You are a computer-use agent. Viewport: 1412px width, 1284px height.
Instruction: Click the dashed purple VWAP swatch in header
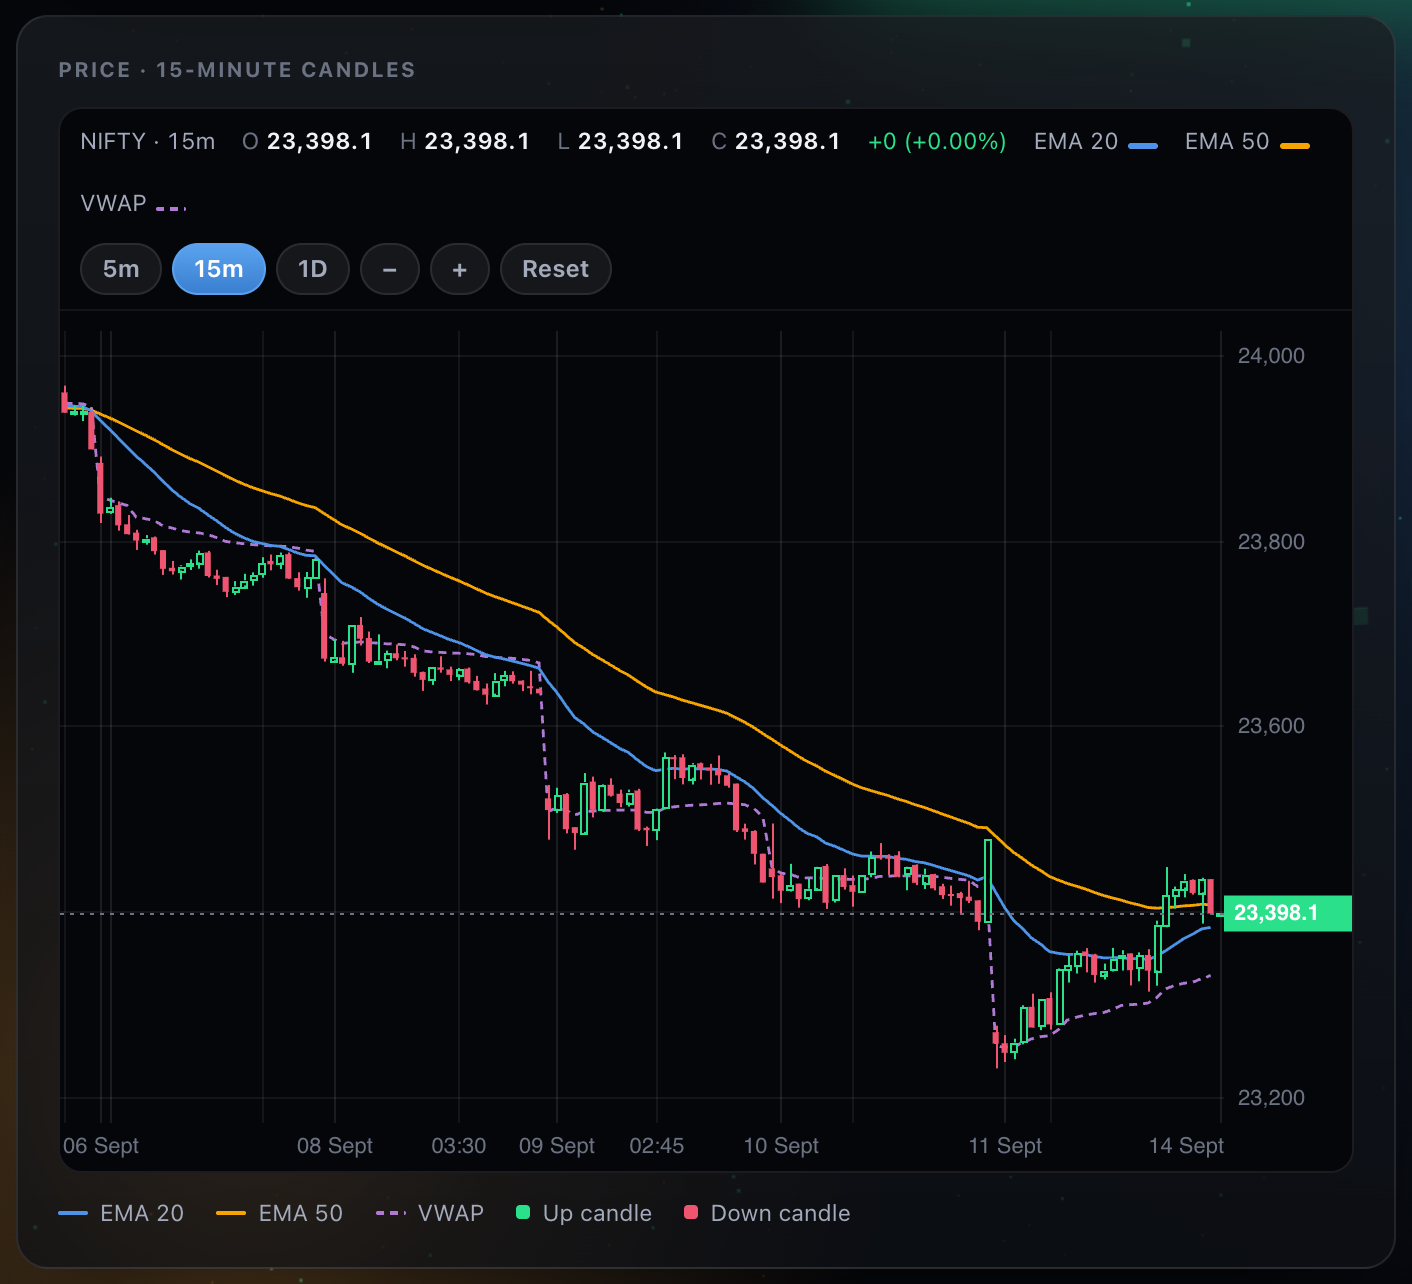171,209
